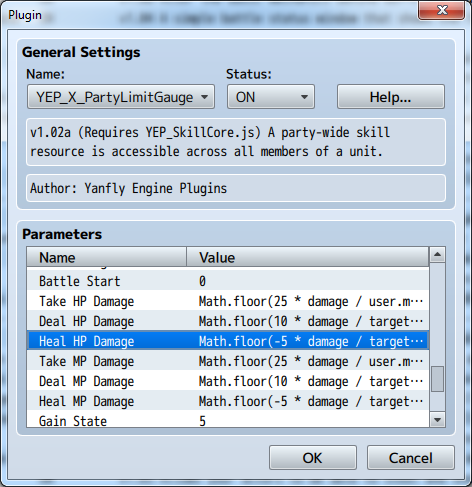Viewport: 472px width, 487px height.
Task: Click the Author Yanfly Engine Plugins text
Action: [128, 188]
